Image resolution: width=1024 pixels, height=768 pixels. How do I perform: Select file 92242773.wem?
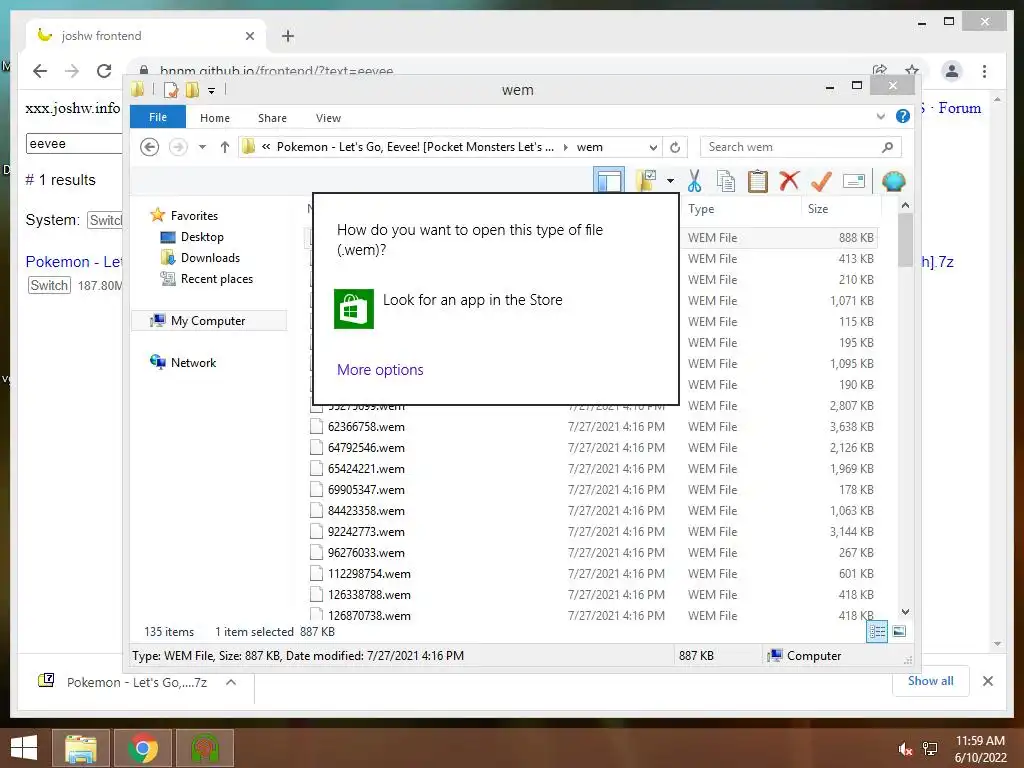[x=366, y=532]
